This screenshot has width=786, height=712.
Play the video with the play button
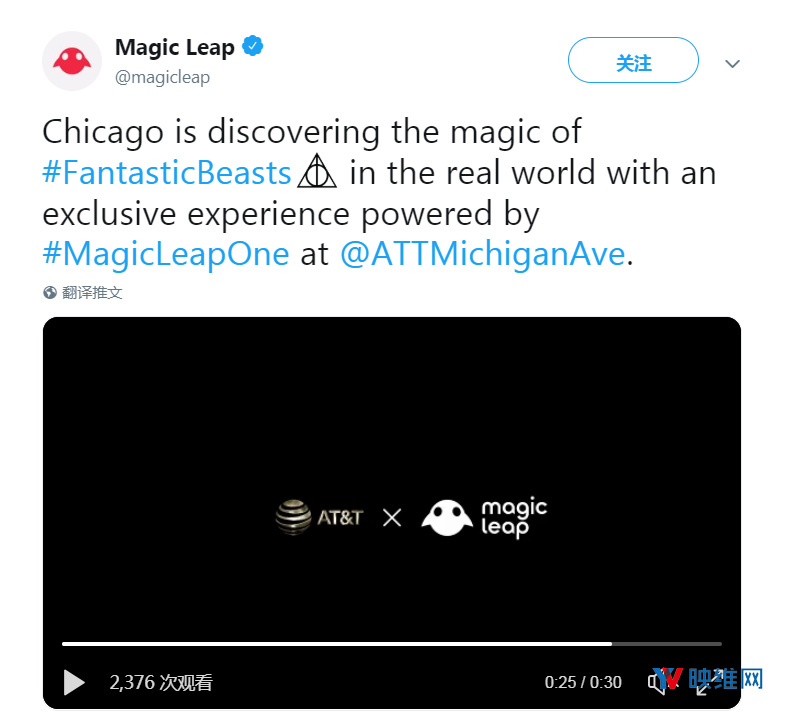coord(74,682)
